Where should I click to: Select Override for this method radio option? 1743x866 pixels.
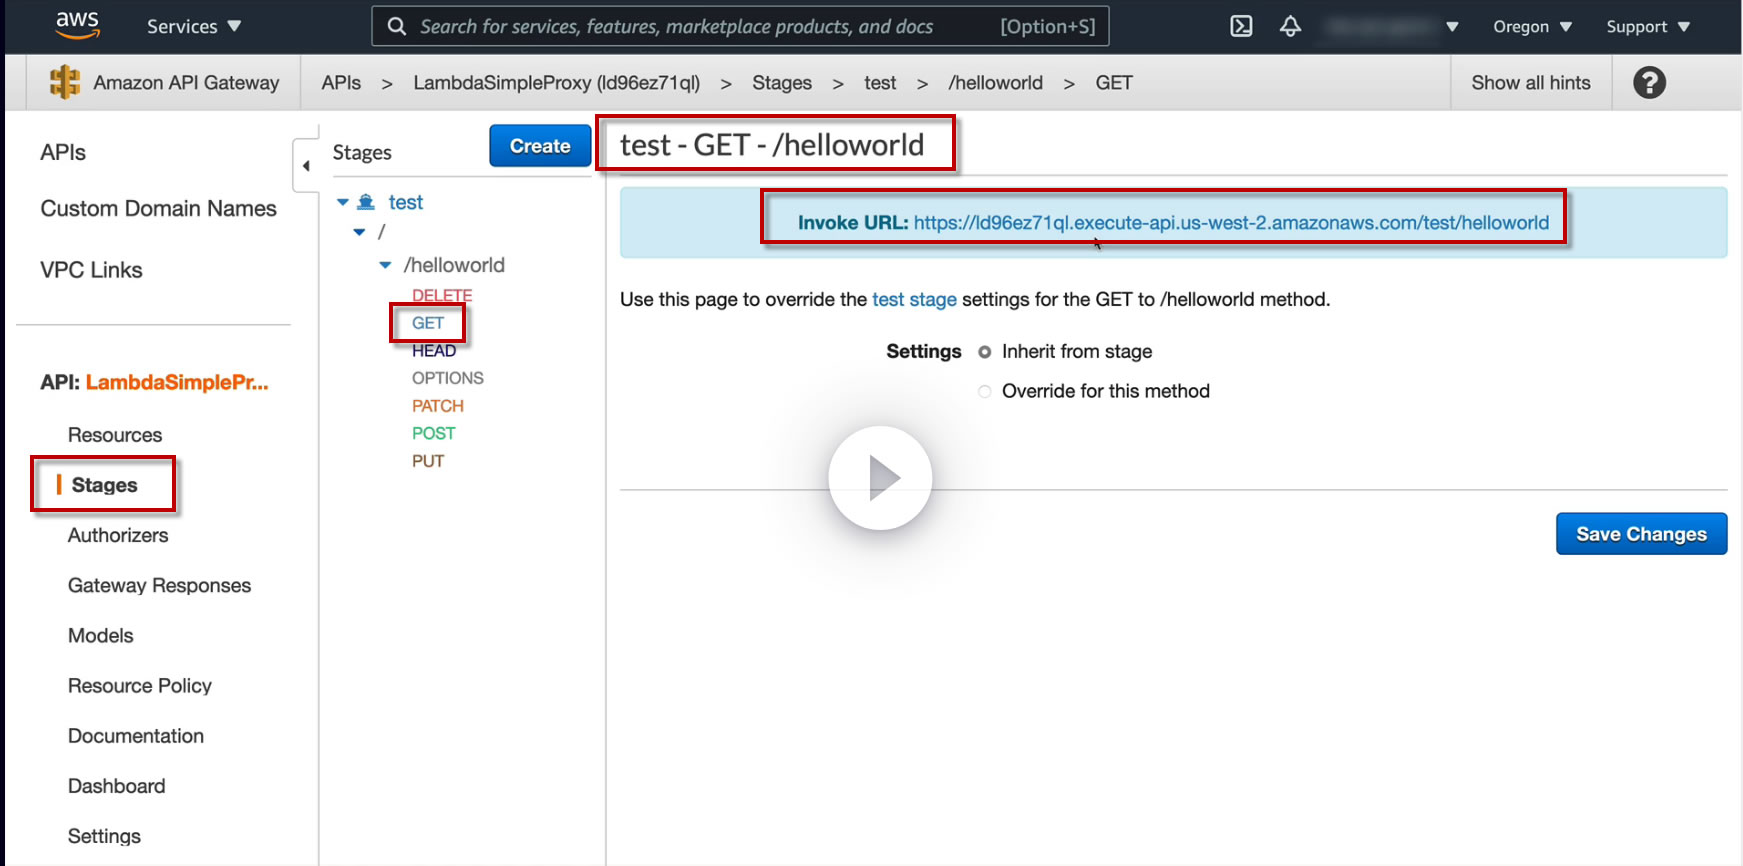tap(985, 392)
